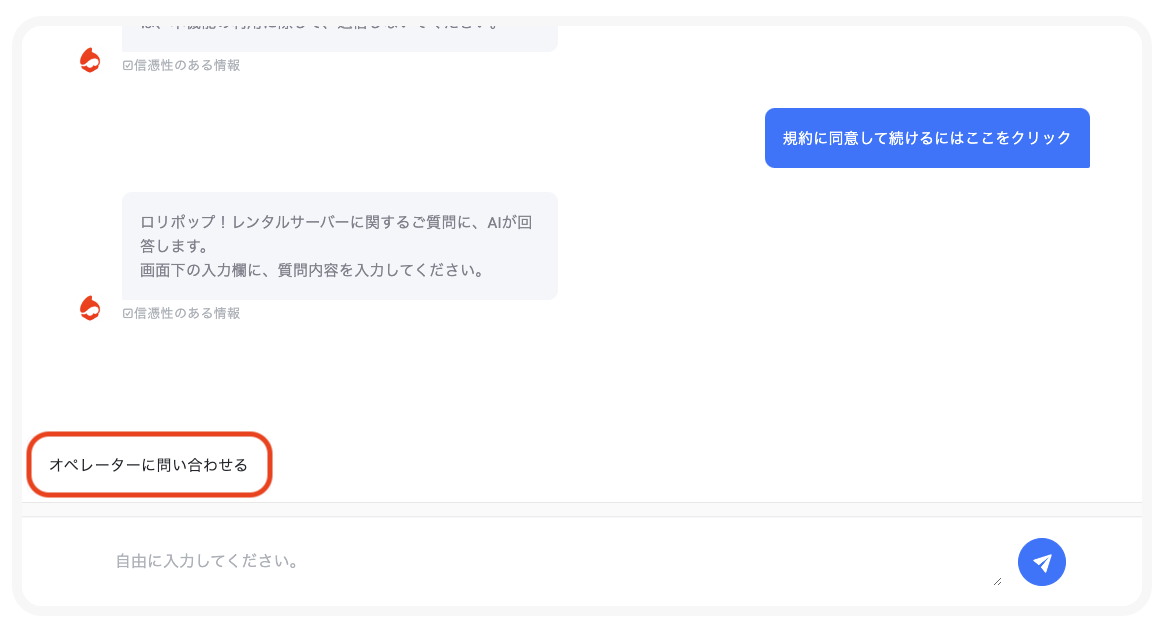The image size is (1158, 621).
Task: Click the bot avatar beside the ロリポップ message
Action: pos(90,308)
